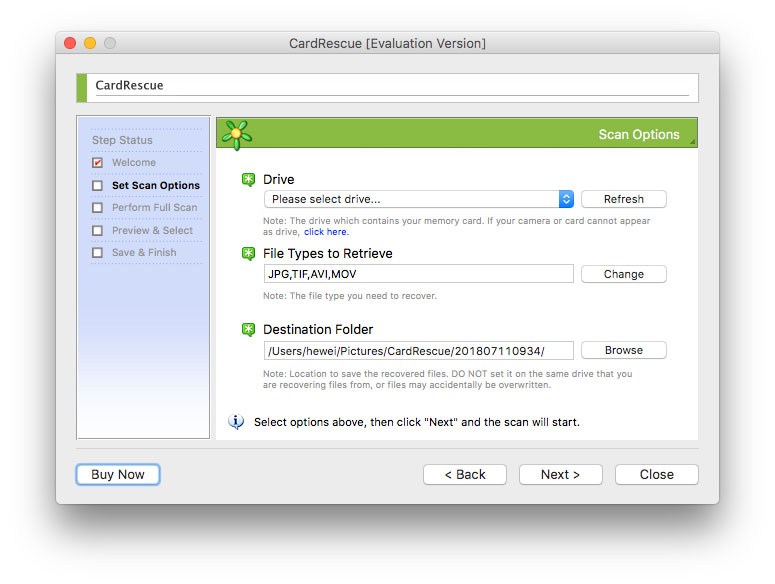This screenshot has height=584, width=775.
Task: Toggle the Preview & Select checkbox
Action: (x=97, y=230)
